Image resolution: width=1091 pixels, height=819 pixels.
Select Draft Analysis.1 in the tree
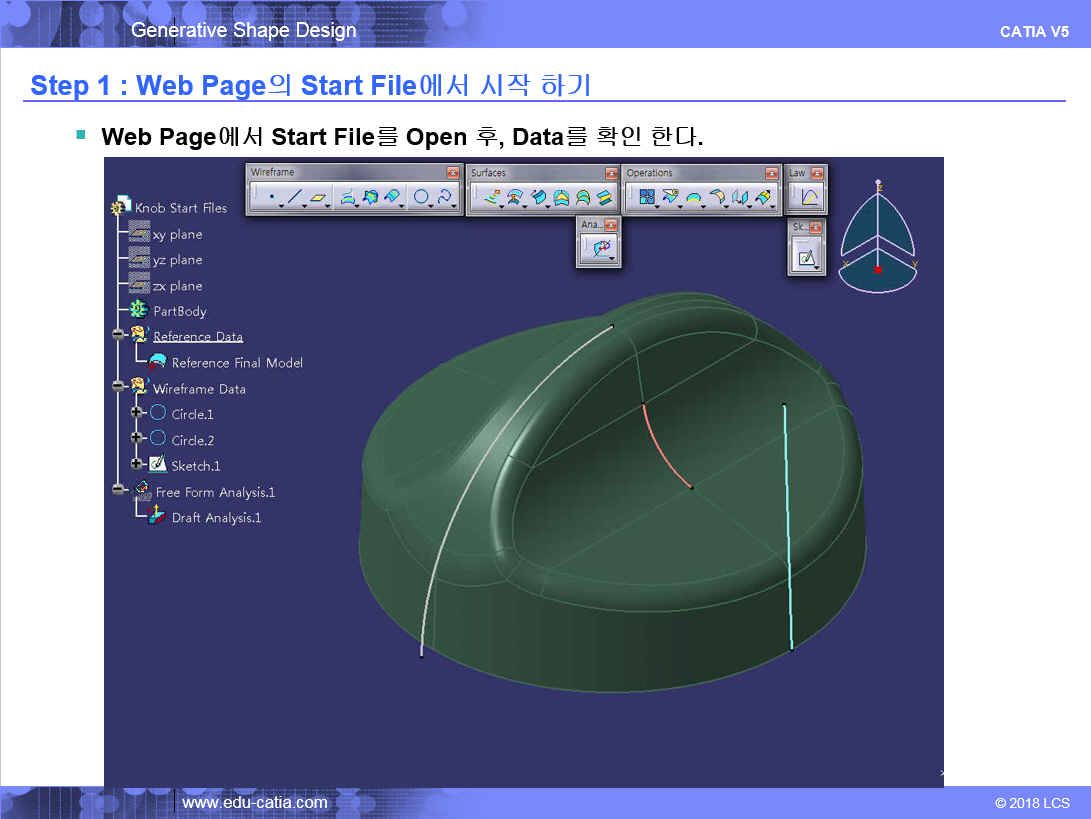point(215,517)
